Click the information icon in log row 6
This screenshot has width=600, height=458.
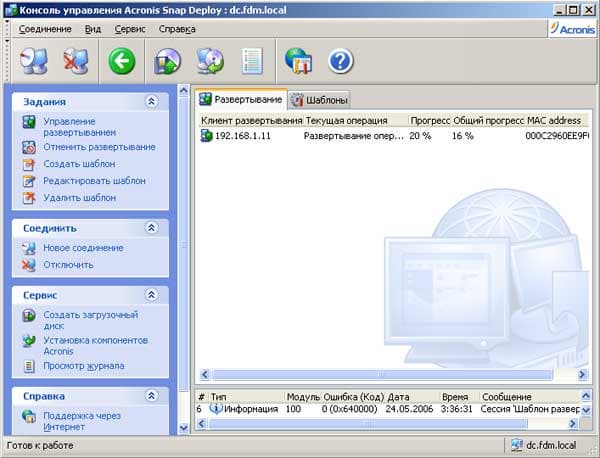(x=216, y=409)
